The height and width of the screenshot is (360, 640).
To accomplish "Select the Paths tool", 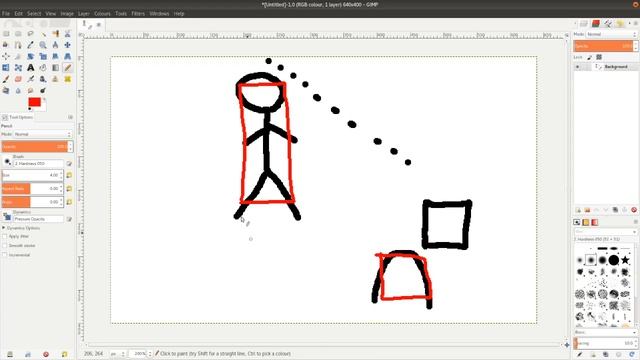I will (x=18, y=45).
